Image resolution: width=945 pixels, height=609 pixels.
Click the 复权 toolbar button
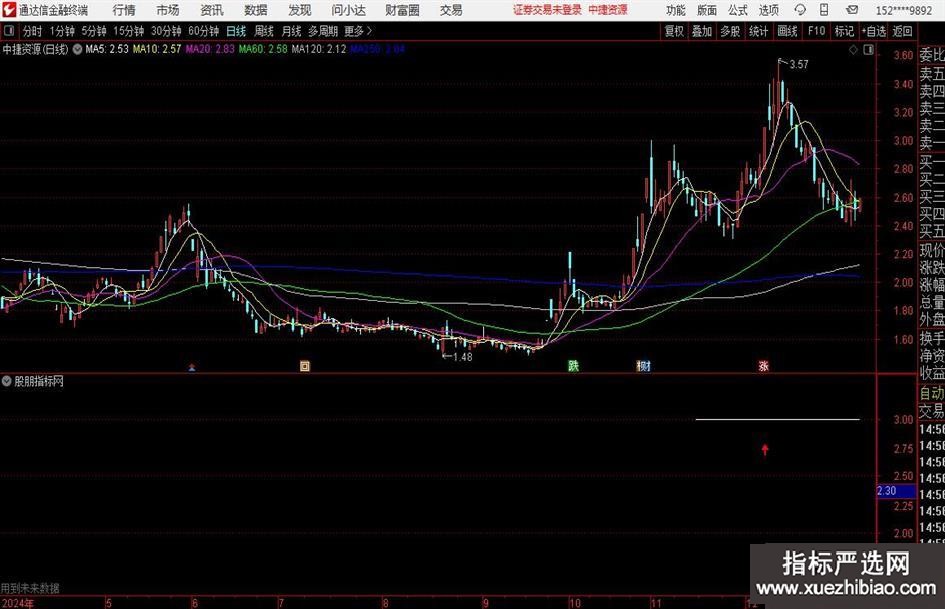(x=674, y=31)
